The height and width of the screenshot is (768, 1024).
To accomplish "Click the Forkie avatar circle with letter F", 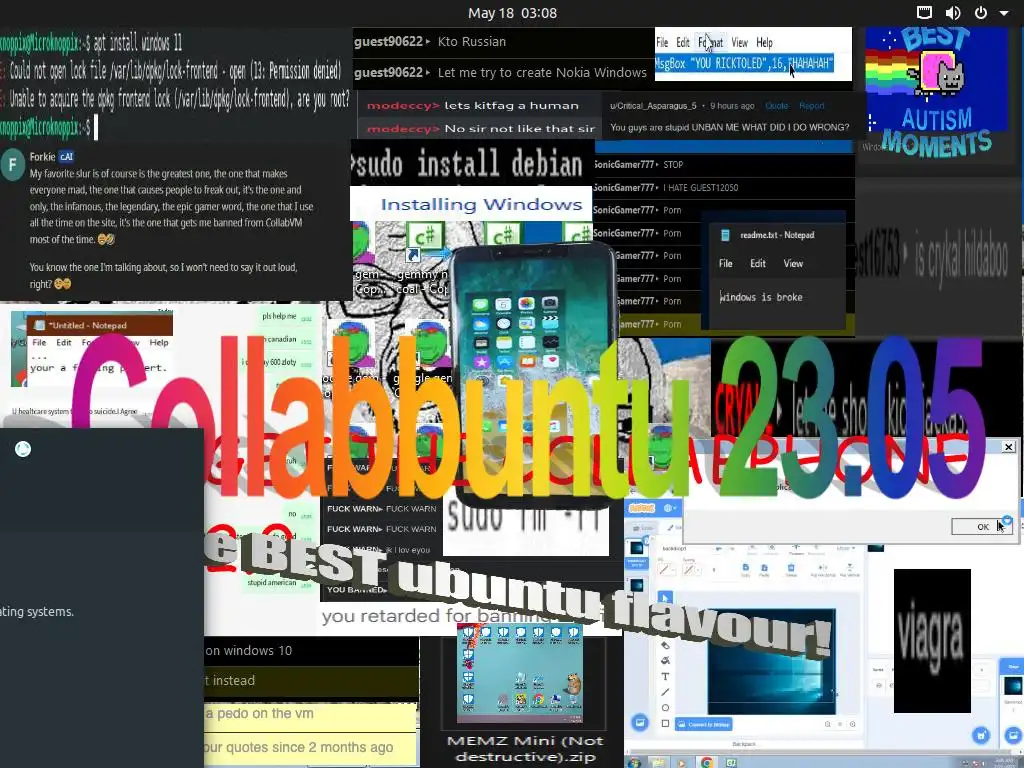I will (x=12, y=164).
